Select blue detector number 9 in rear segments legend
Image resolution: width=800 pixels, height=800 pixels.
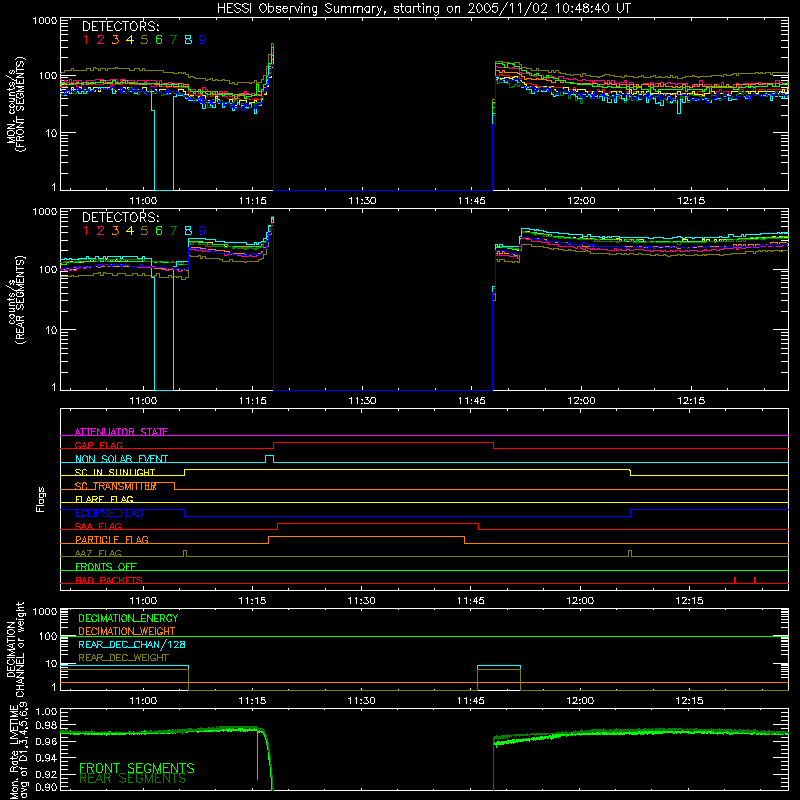[x=203, y=231]
